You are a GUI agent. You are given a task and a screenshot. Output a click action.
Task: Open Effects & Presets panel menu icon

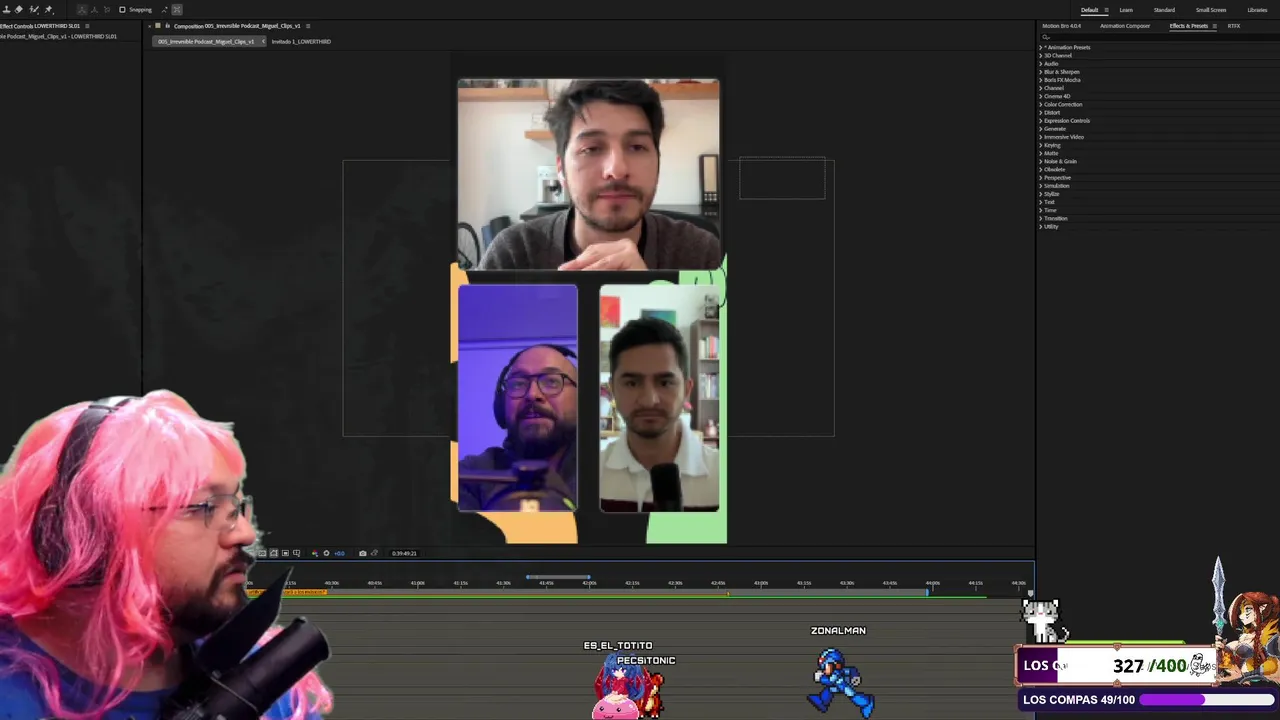(1215, 26)
